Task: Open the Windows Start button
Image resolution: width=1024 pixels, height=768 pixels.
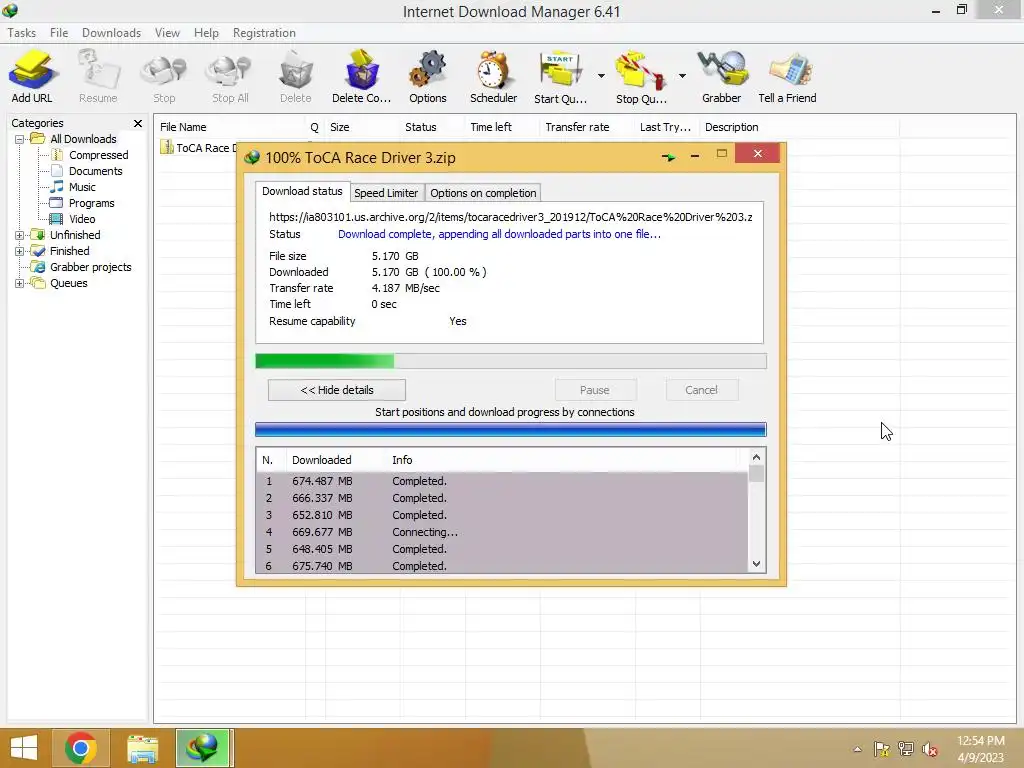Action: pyautogui.click(x=24, y=748)
